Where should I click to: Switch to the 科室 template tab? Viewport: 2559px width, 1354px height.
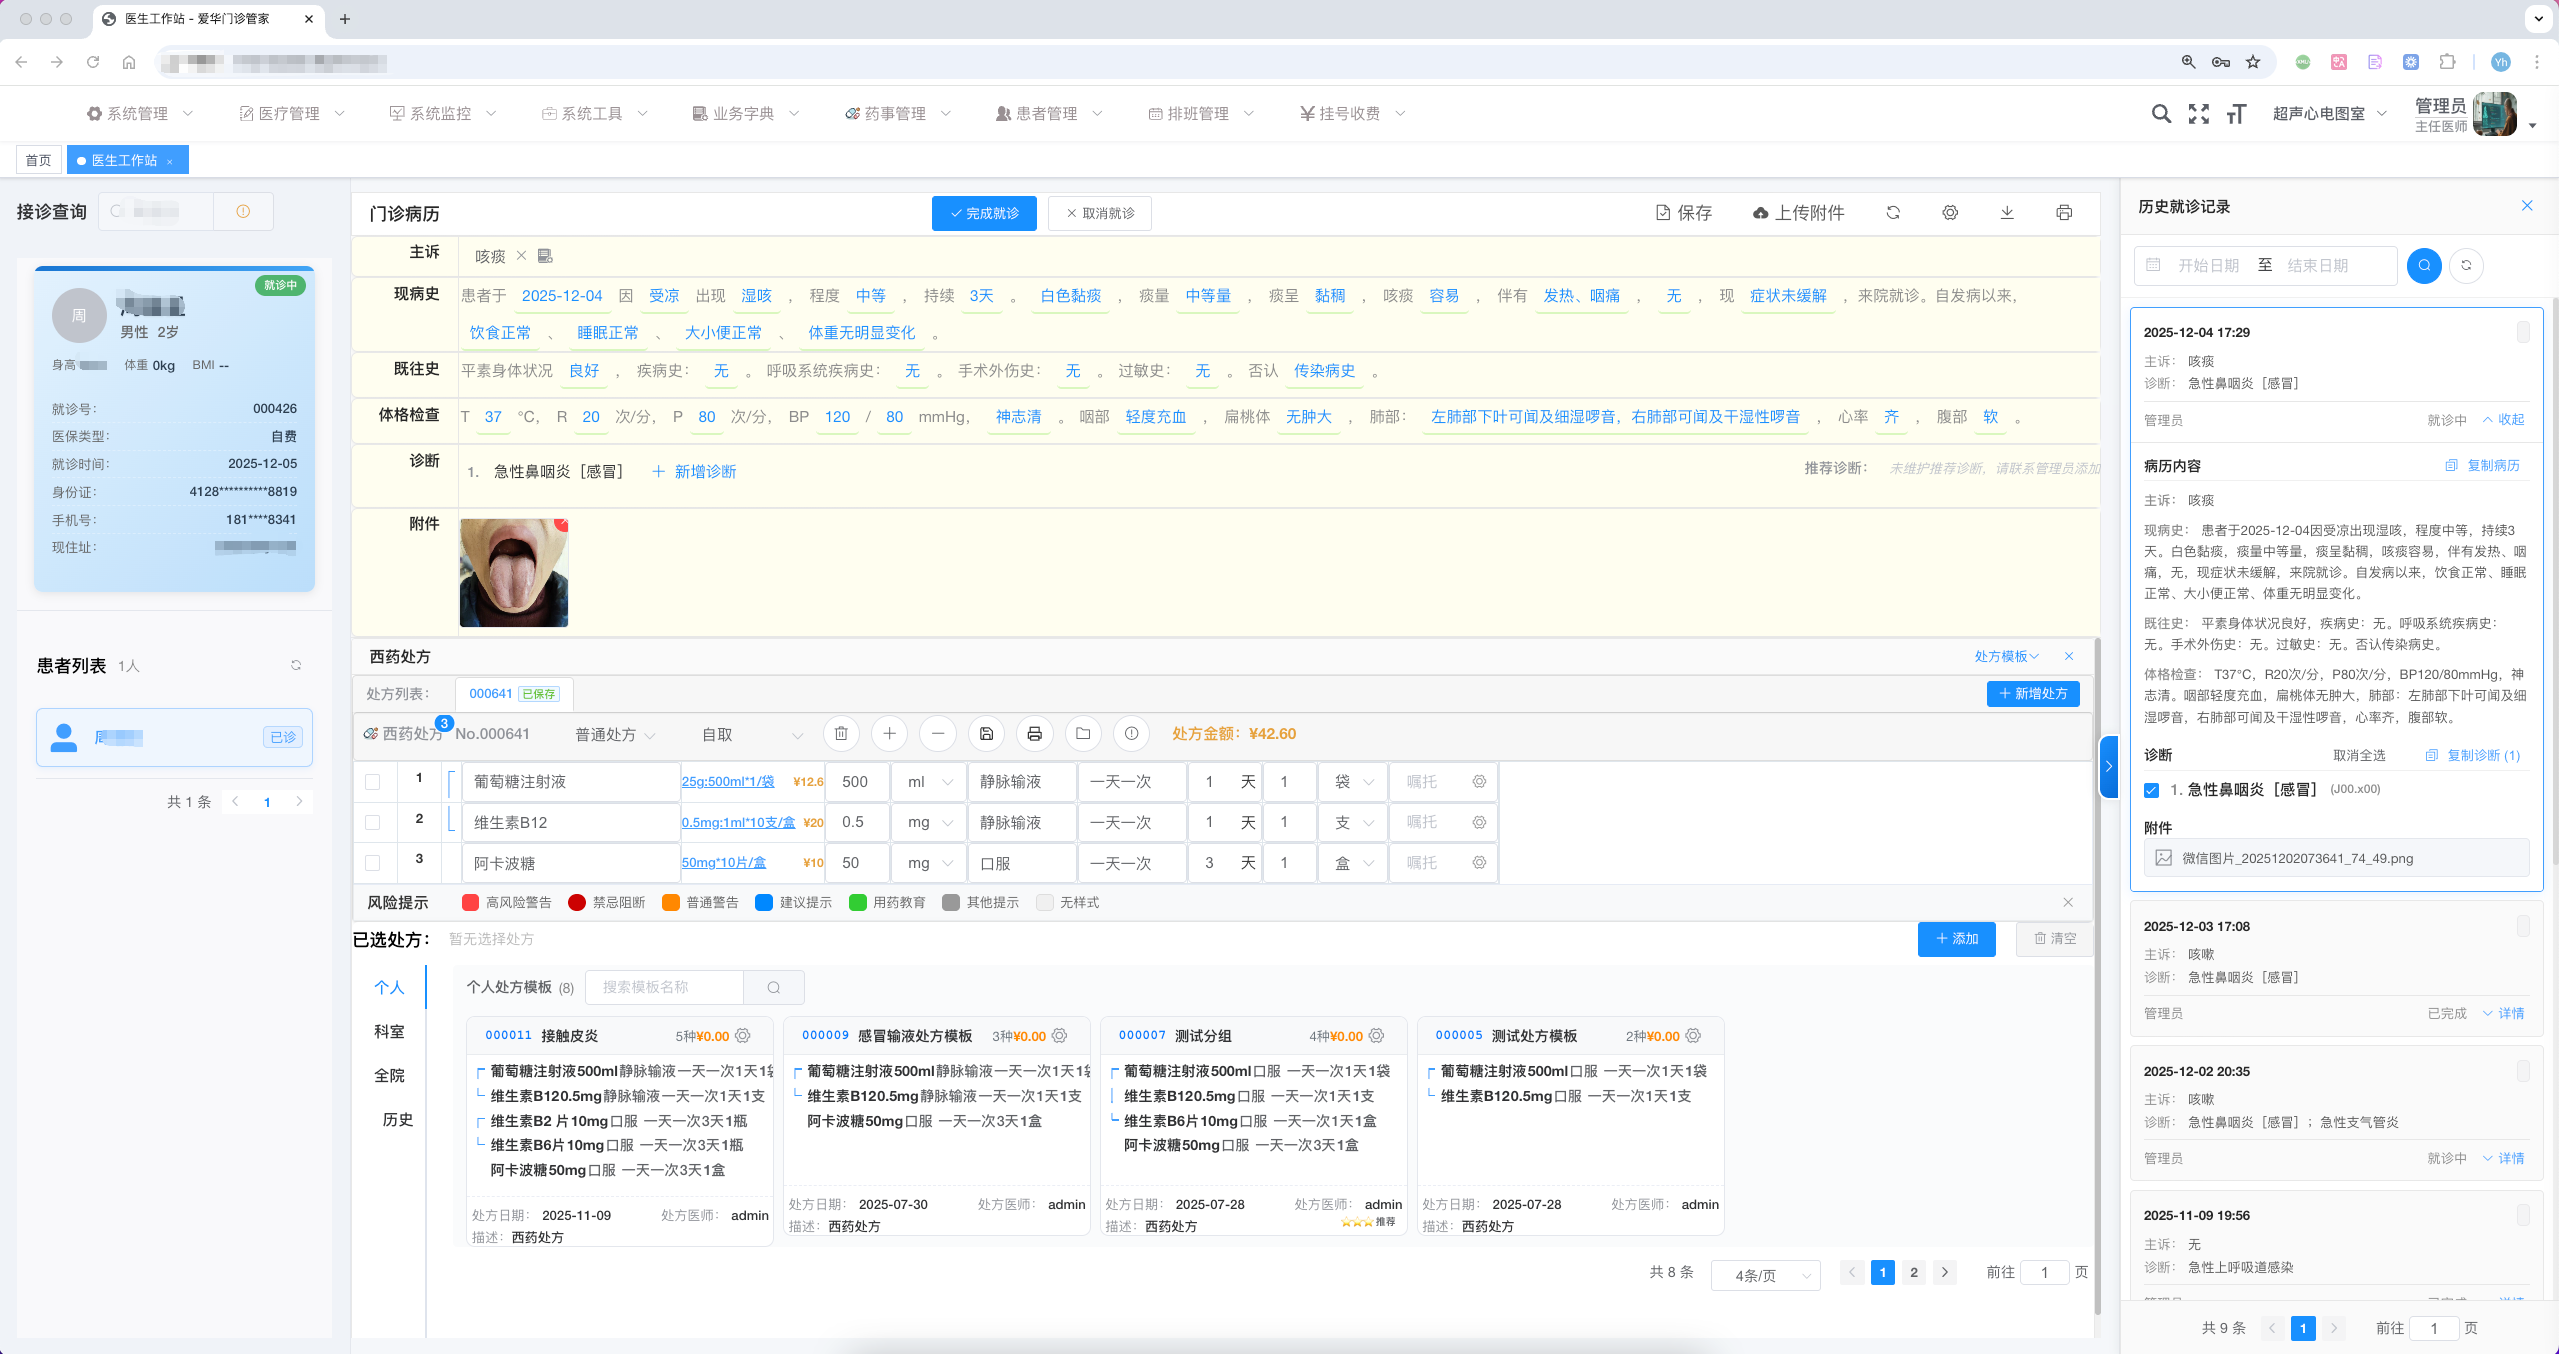[389, 1032]
